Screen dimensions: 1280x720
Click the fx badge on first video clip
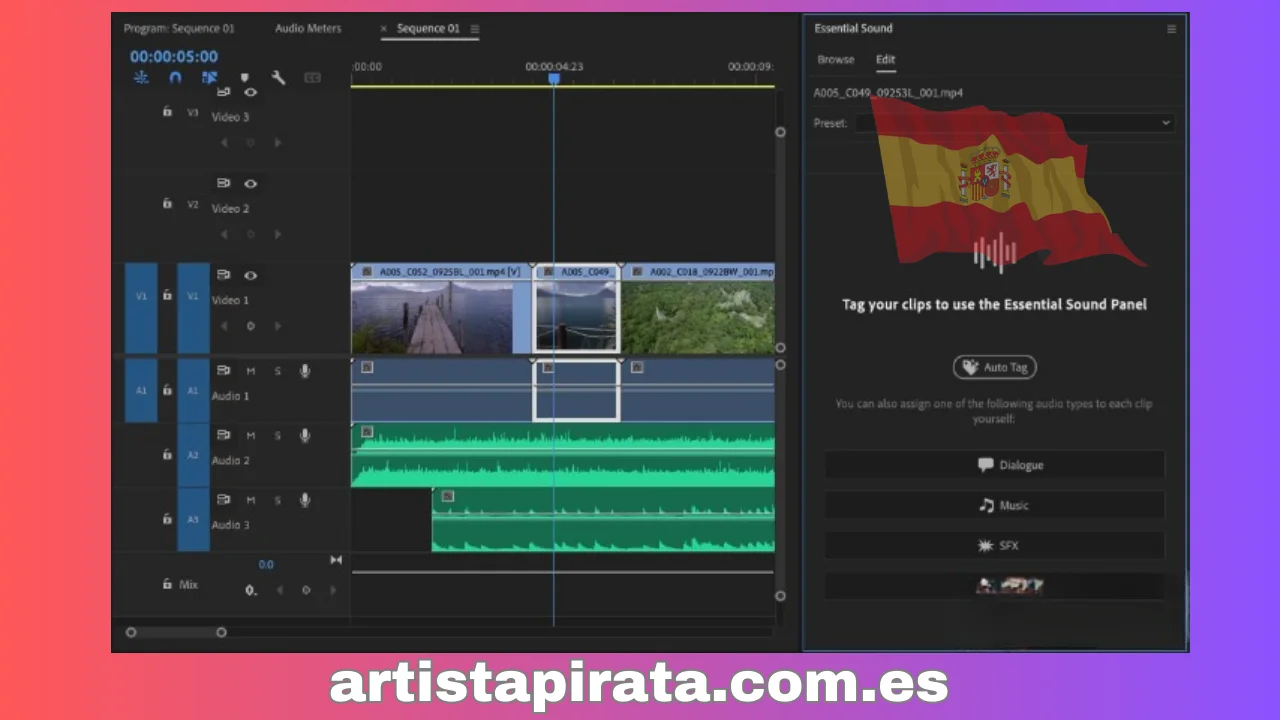pos(367,271)
